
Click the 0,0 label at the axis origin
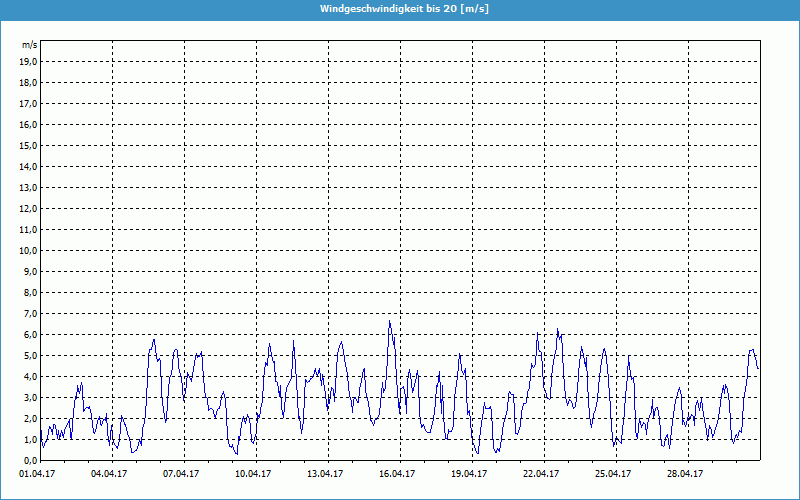(x=29, y=461)
